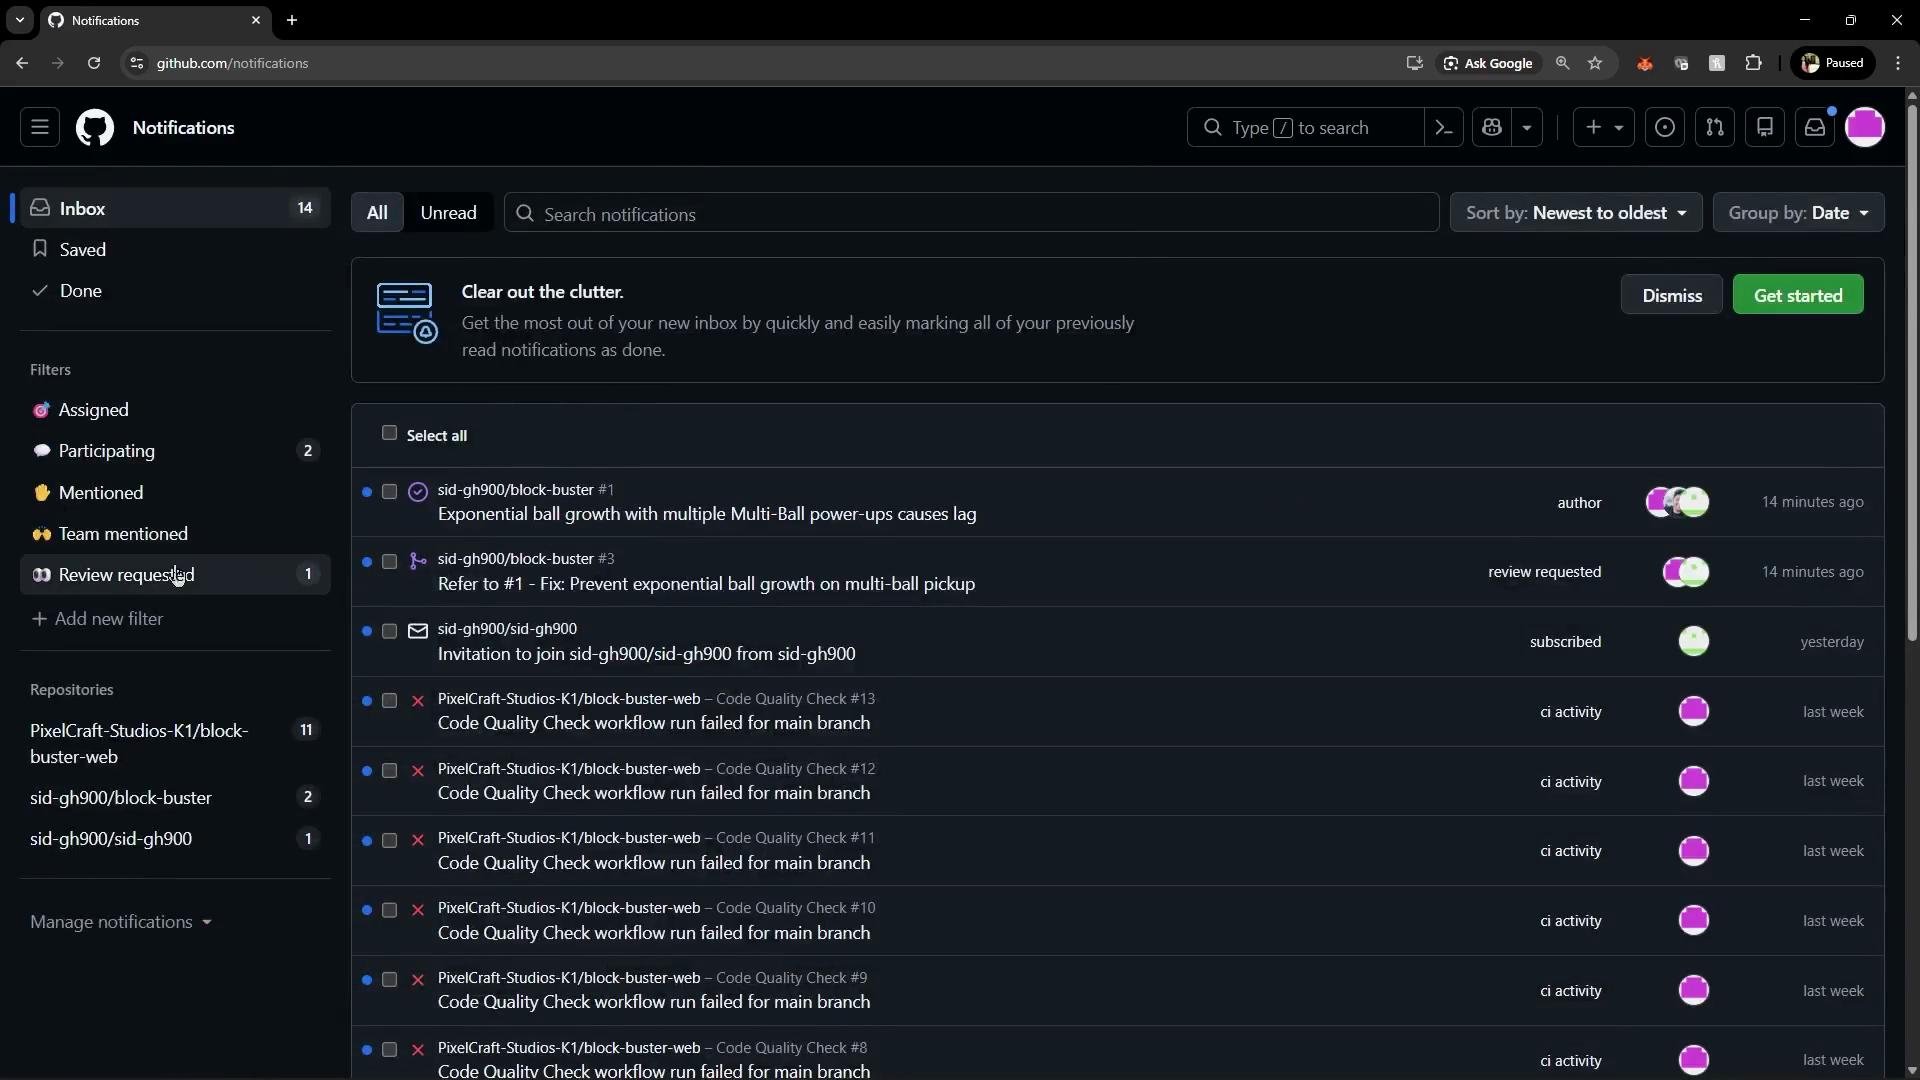This screenshot has height=1080, width=1920.
Task: Check the box for Code Quality Check #10
Action: pos(389,910)
